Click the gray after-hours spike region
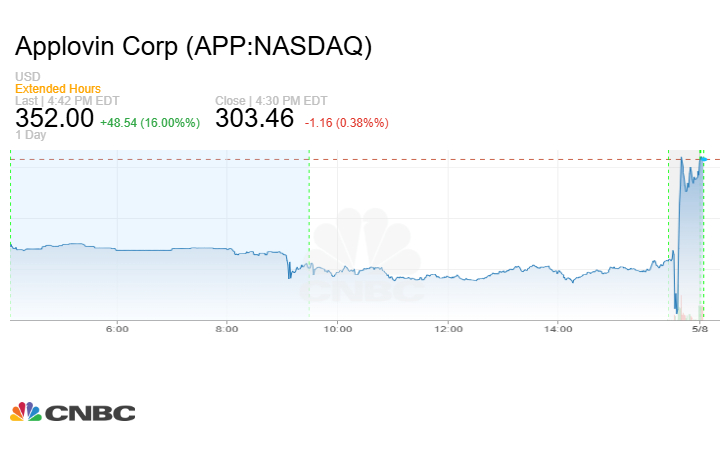Screen dimensions: 720x450 pyautogui.click(x=686, y=240)
